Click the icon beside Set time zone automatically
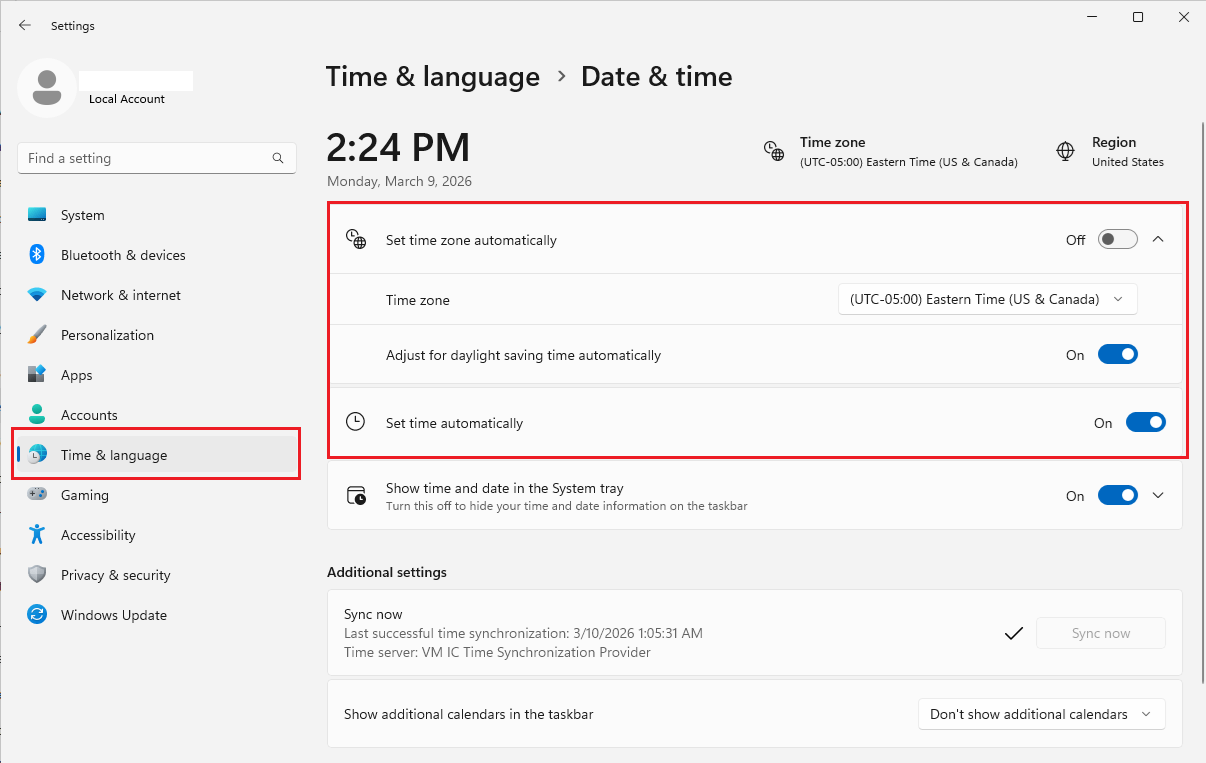The height and width of the screenshot is (763, 1206). coord(356,240)
